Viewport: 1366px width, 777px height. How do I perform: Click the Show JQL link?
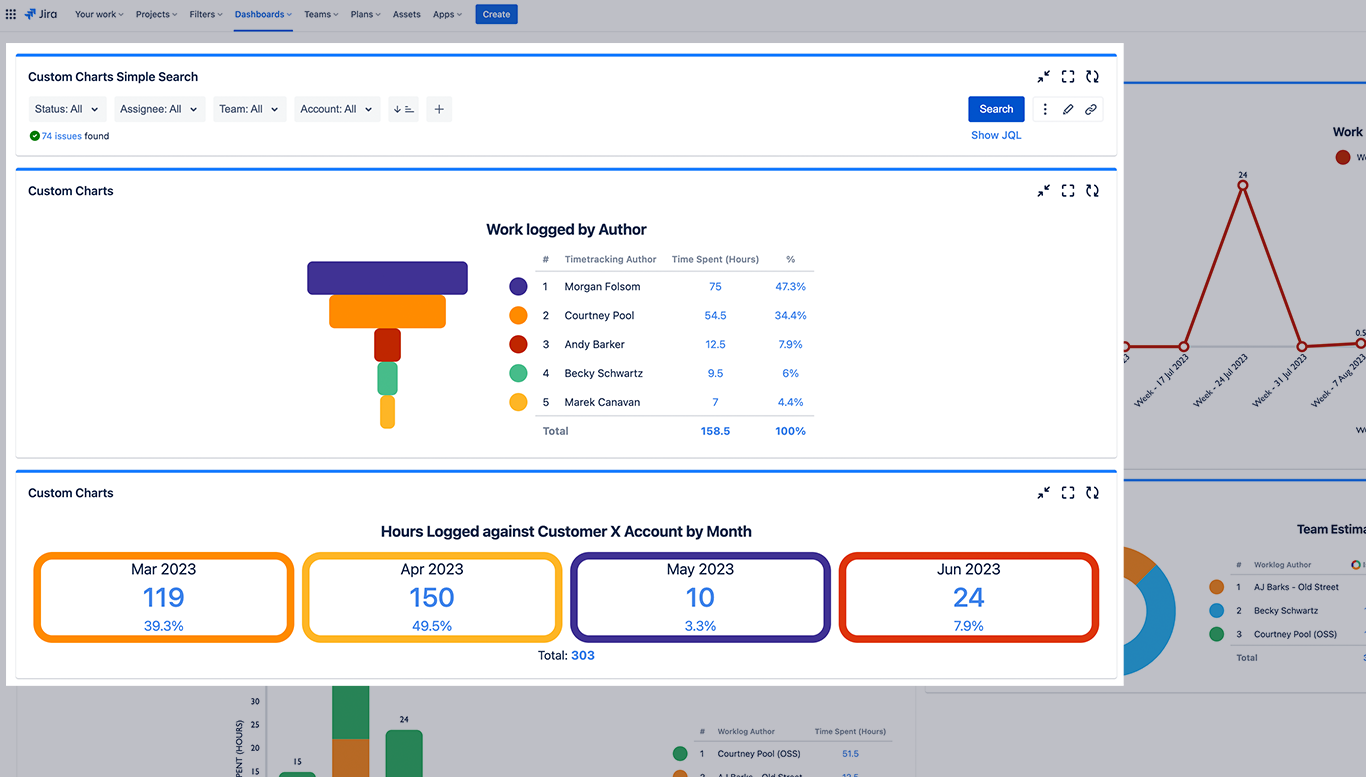(996, 135)
